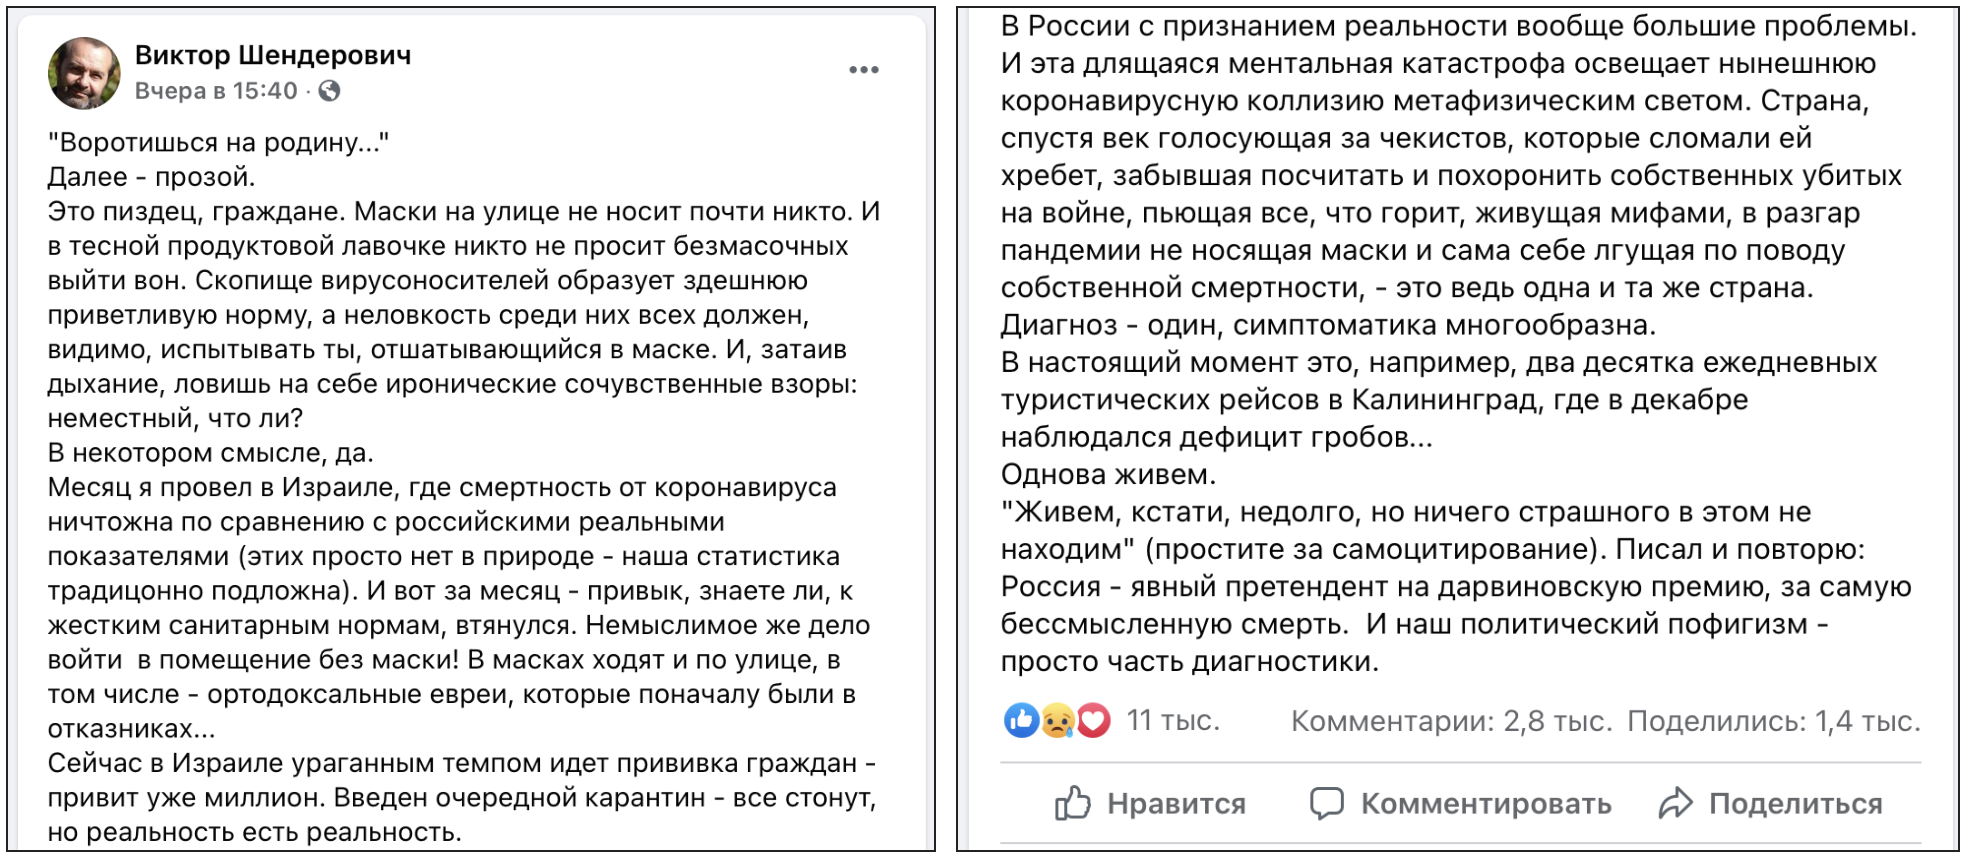
Task: Open Поделились: 1,4 тыс. shares list
Action: tap(1774, 721)
